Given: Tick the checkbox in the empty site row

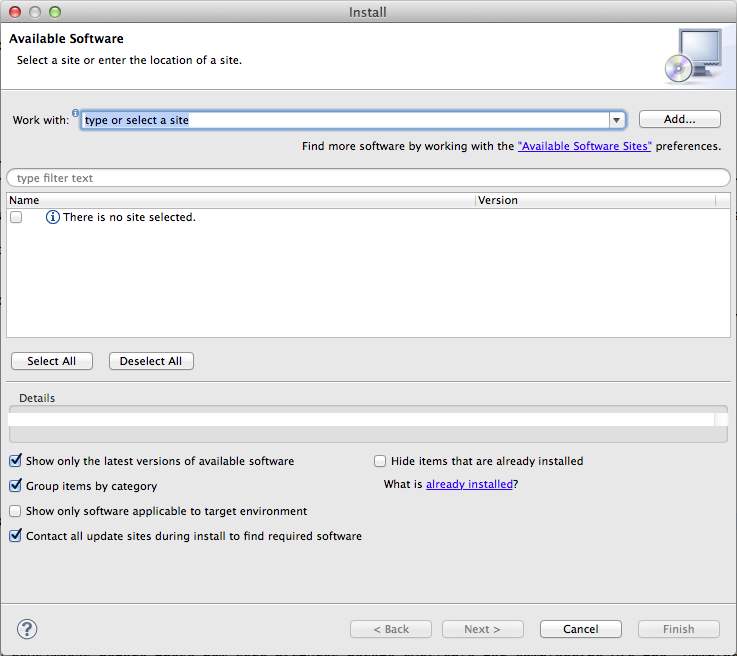Looking at the screenshot, I should click(x=16, y=217).
